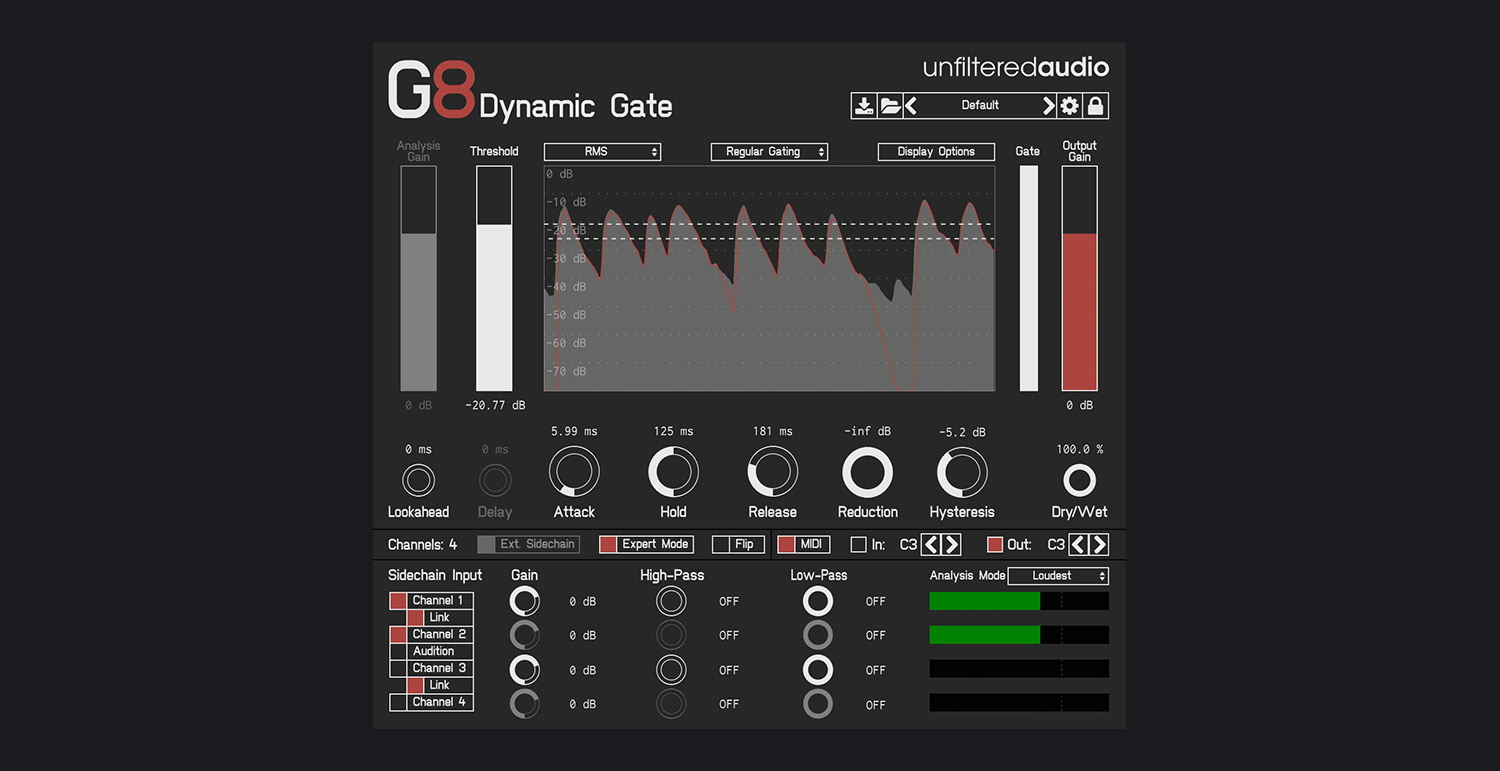
Task: Click the Channels: 4 label
Action: pos(422,545)
